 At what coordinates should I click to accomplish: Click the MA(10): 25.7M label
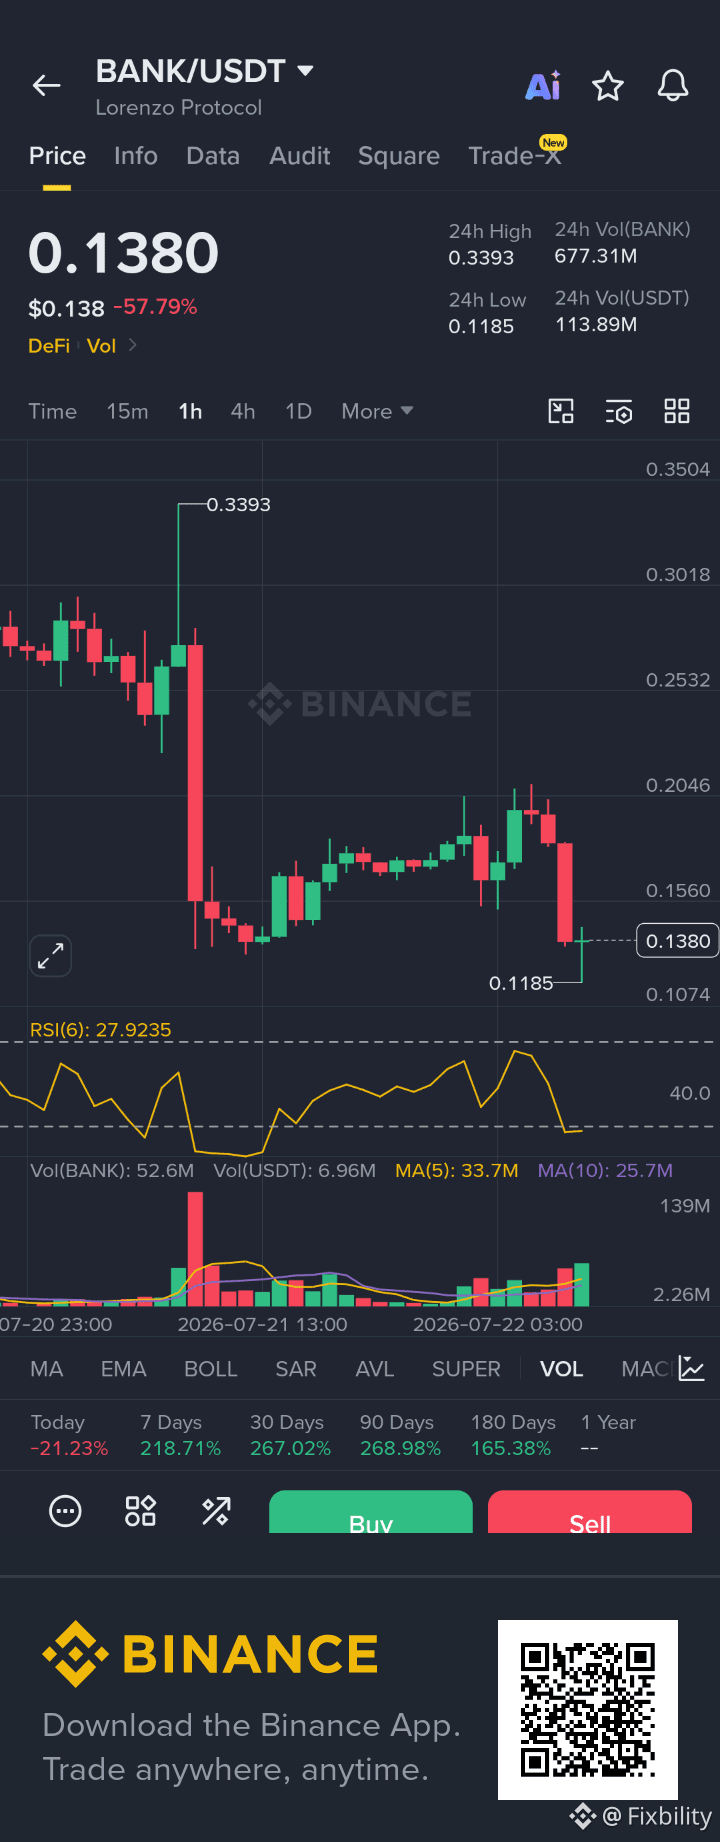pos(605,1170)
